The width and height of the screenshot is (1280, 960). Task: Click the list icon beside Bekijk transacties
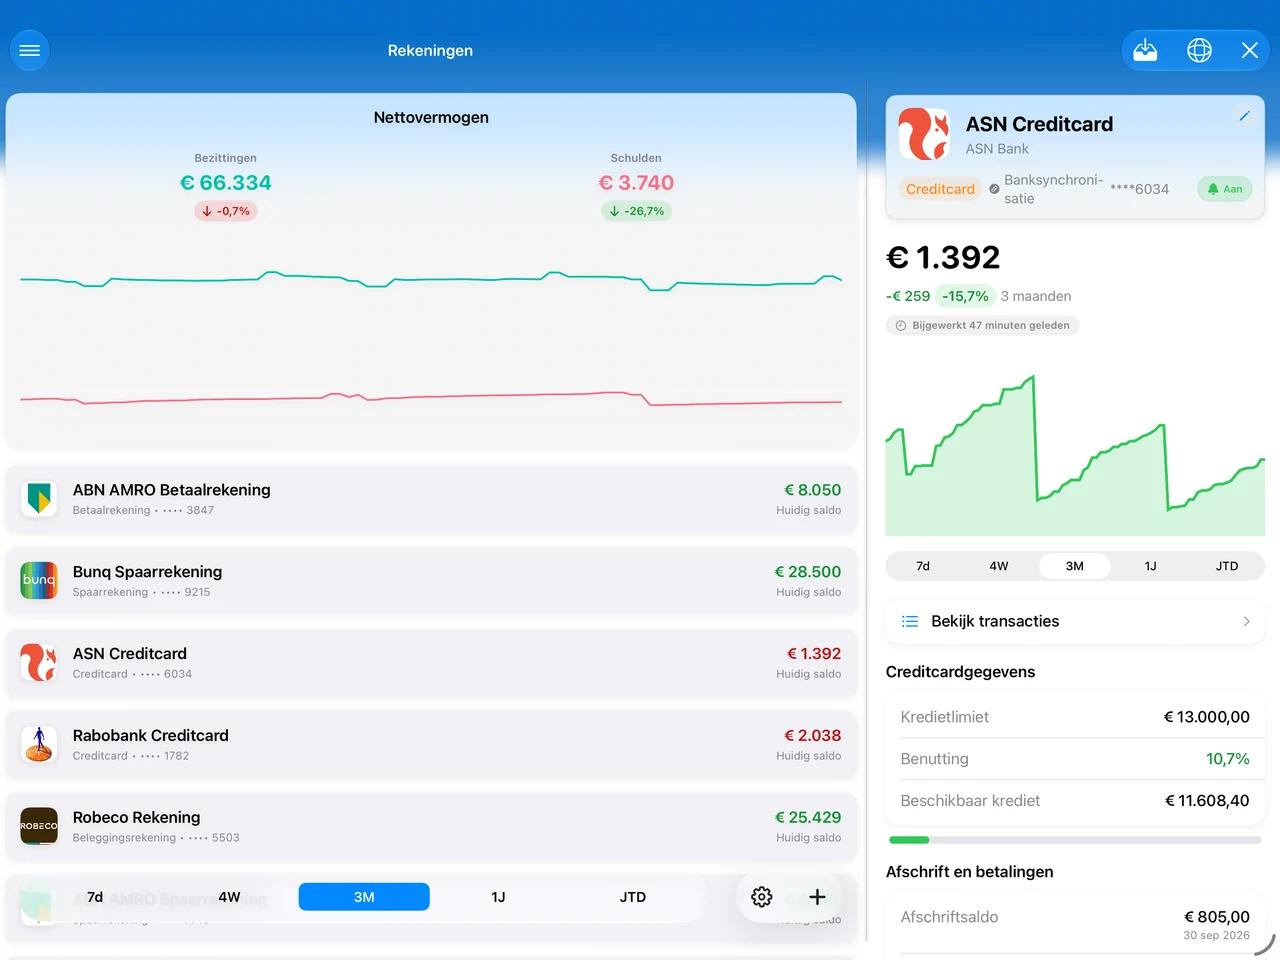910,621
